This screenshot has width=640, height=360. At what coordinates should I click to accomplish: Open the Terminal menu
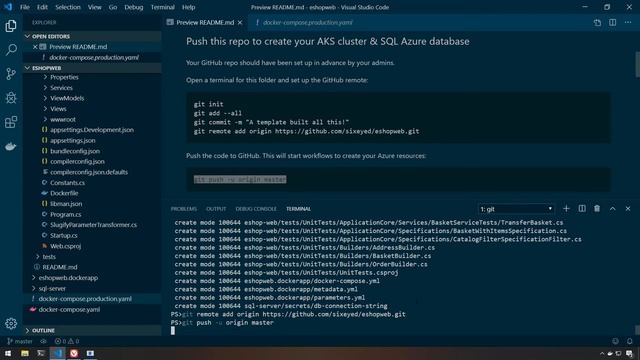click(162, 7)
